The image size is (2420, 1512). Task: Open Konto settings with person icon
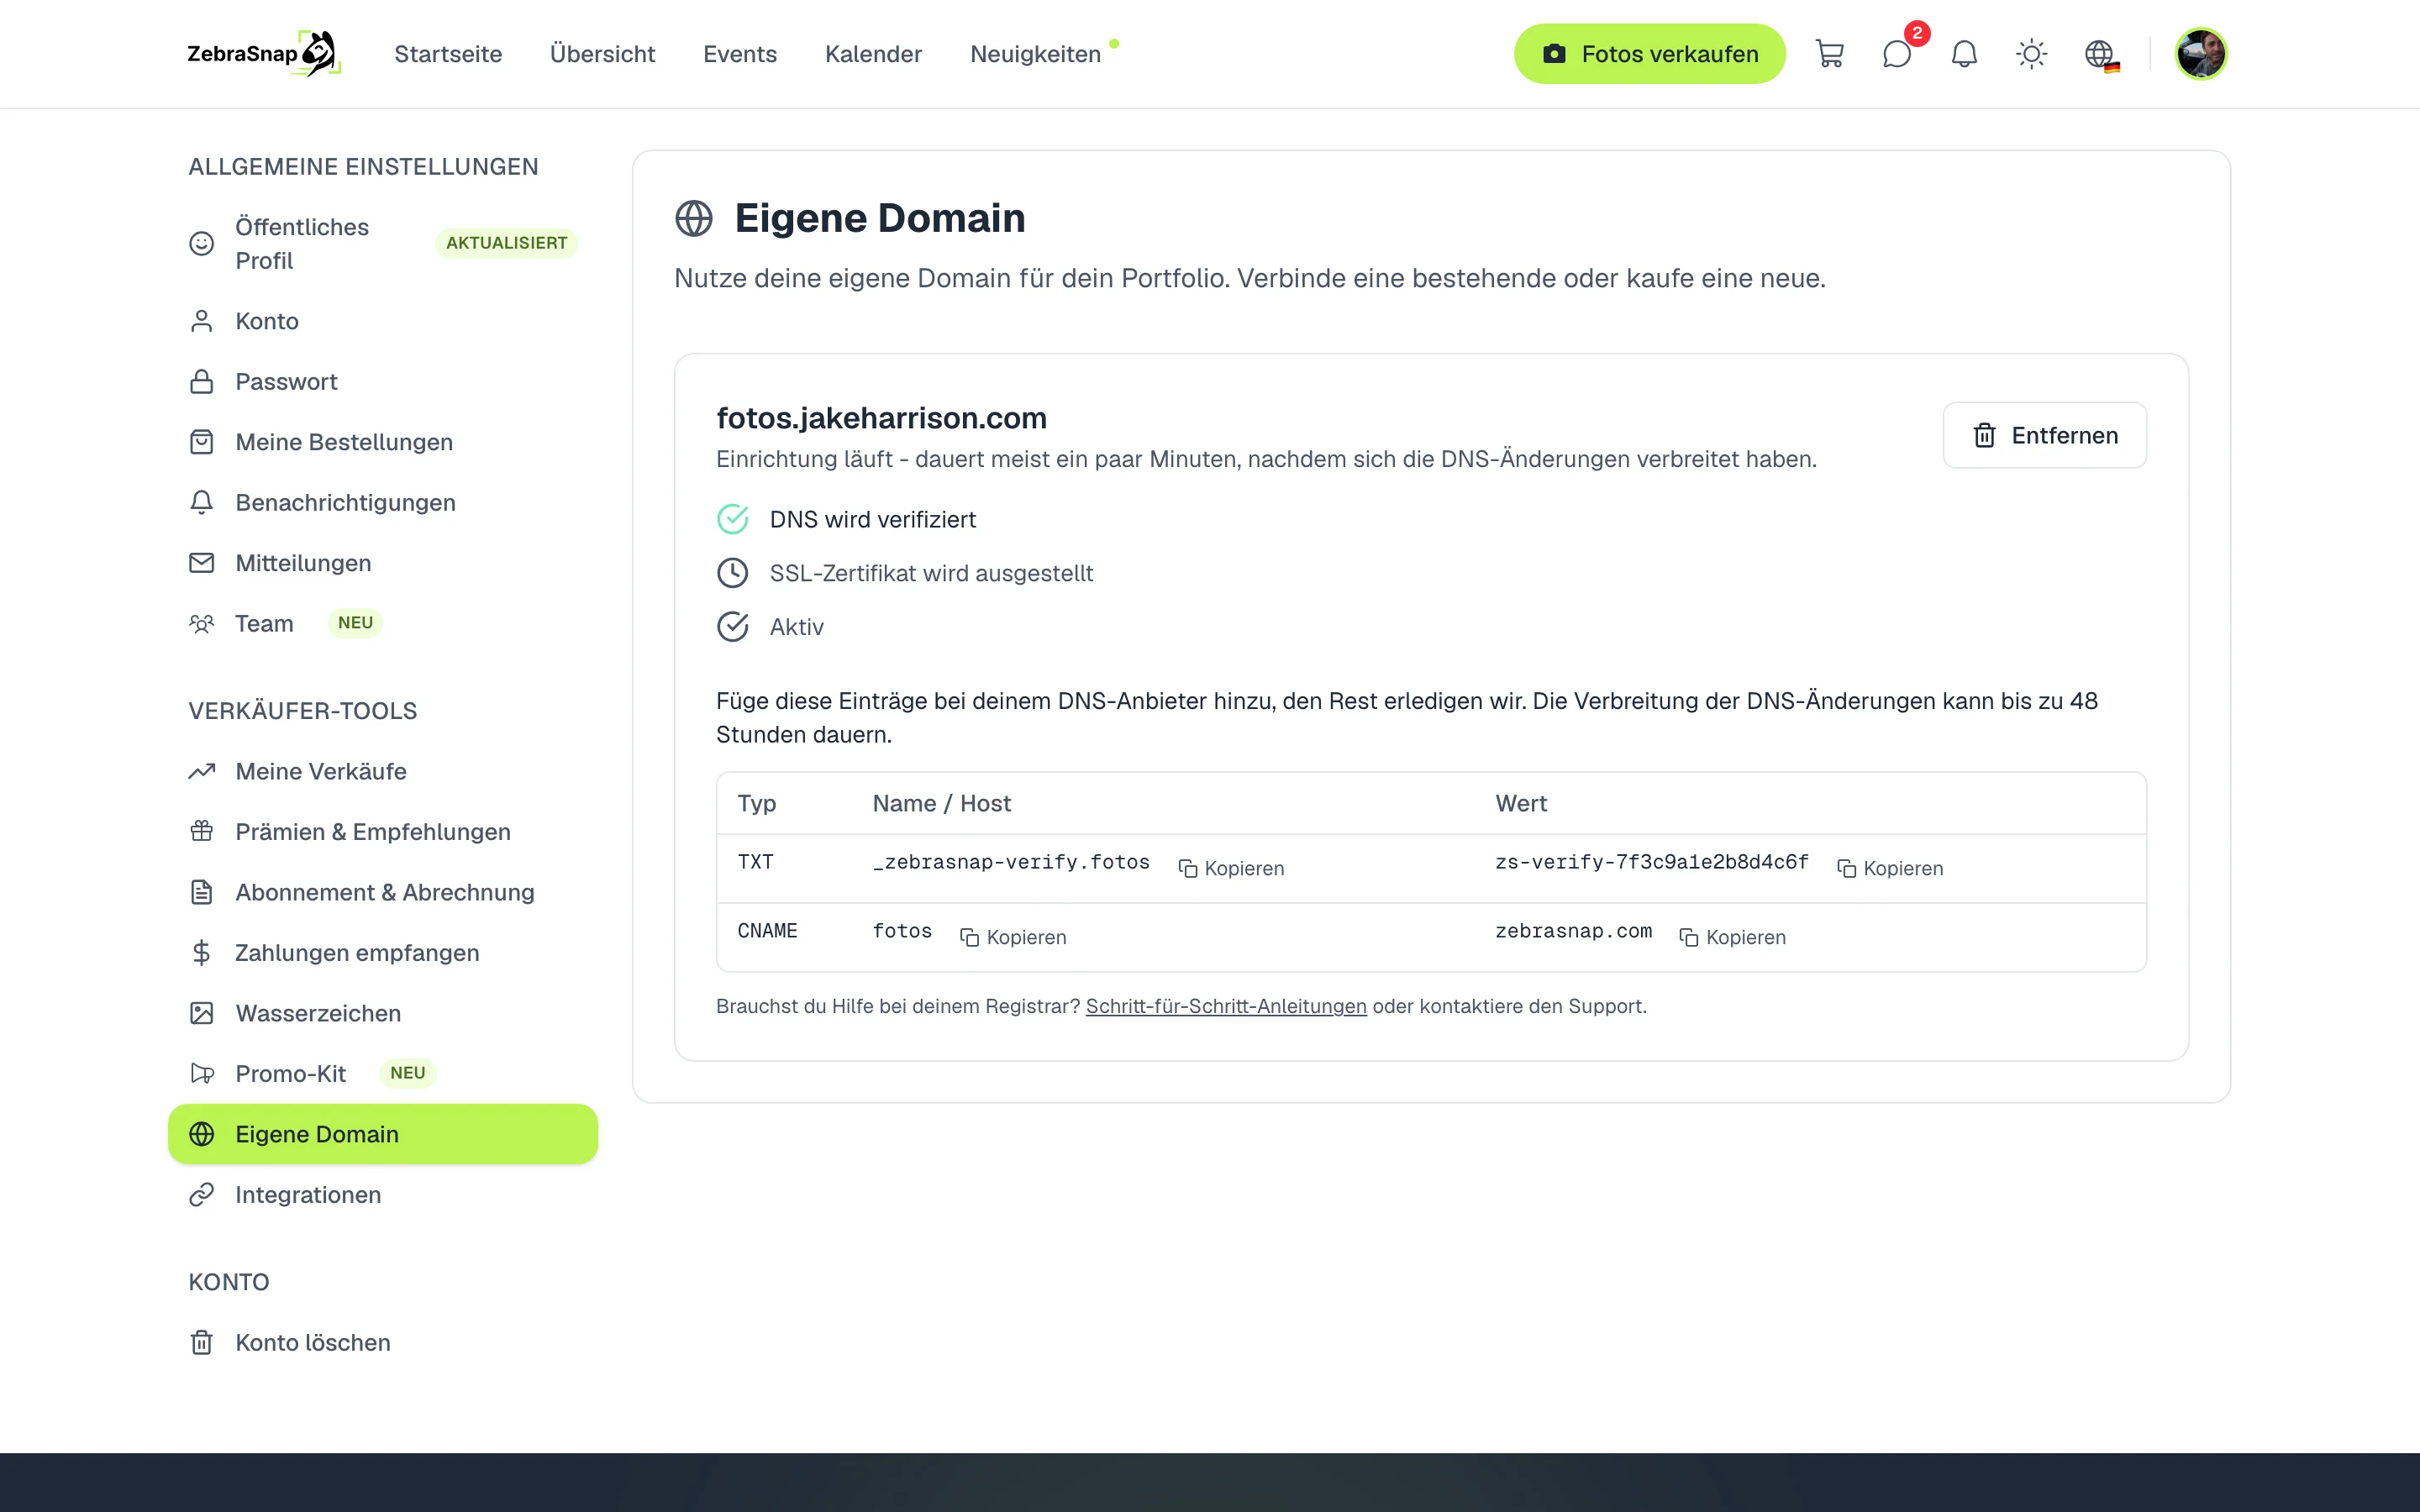(383, 321)
